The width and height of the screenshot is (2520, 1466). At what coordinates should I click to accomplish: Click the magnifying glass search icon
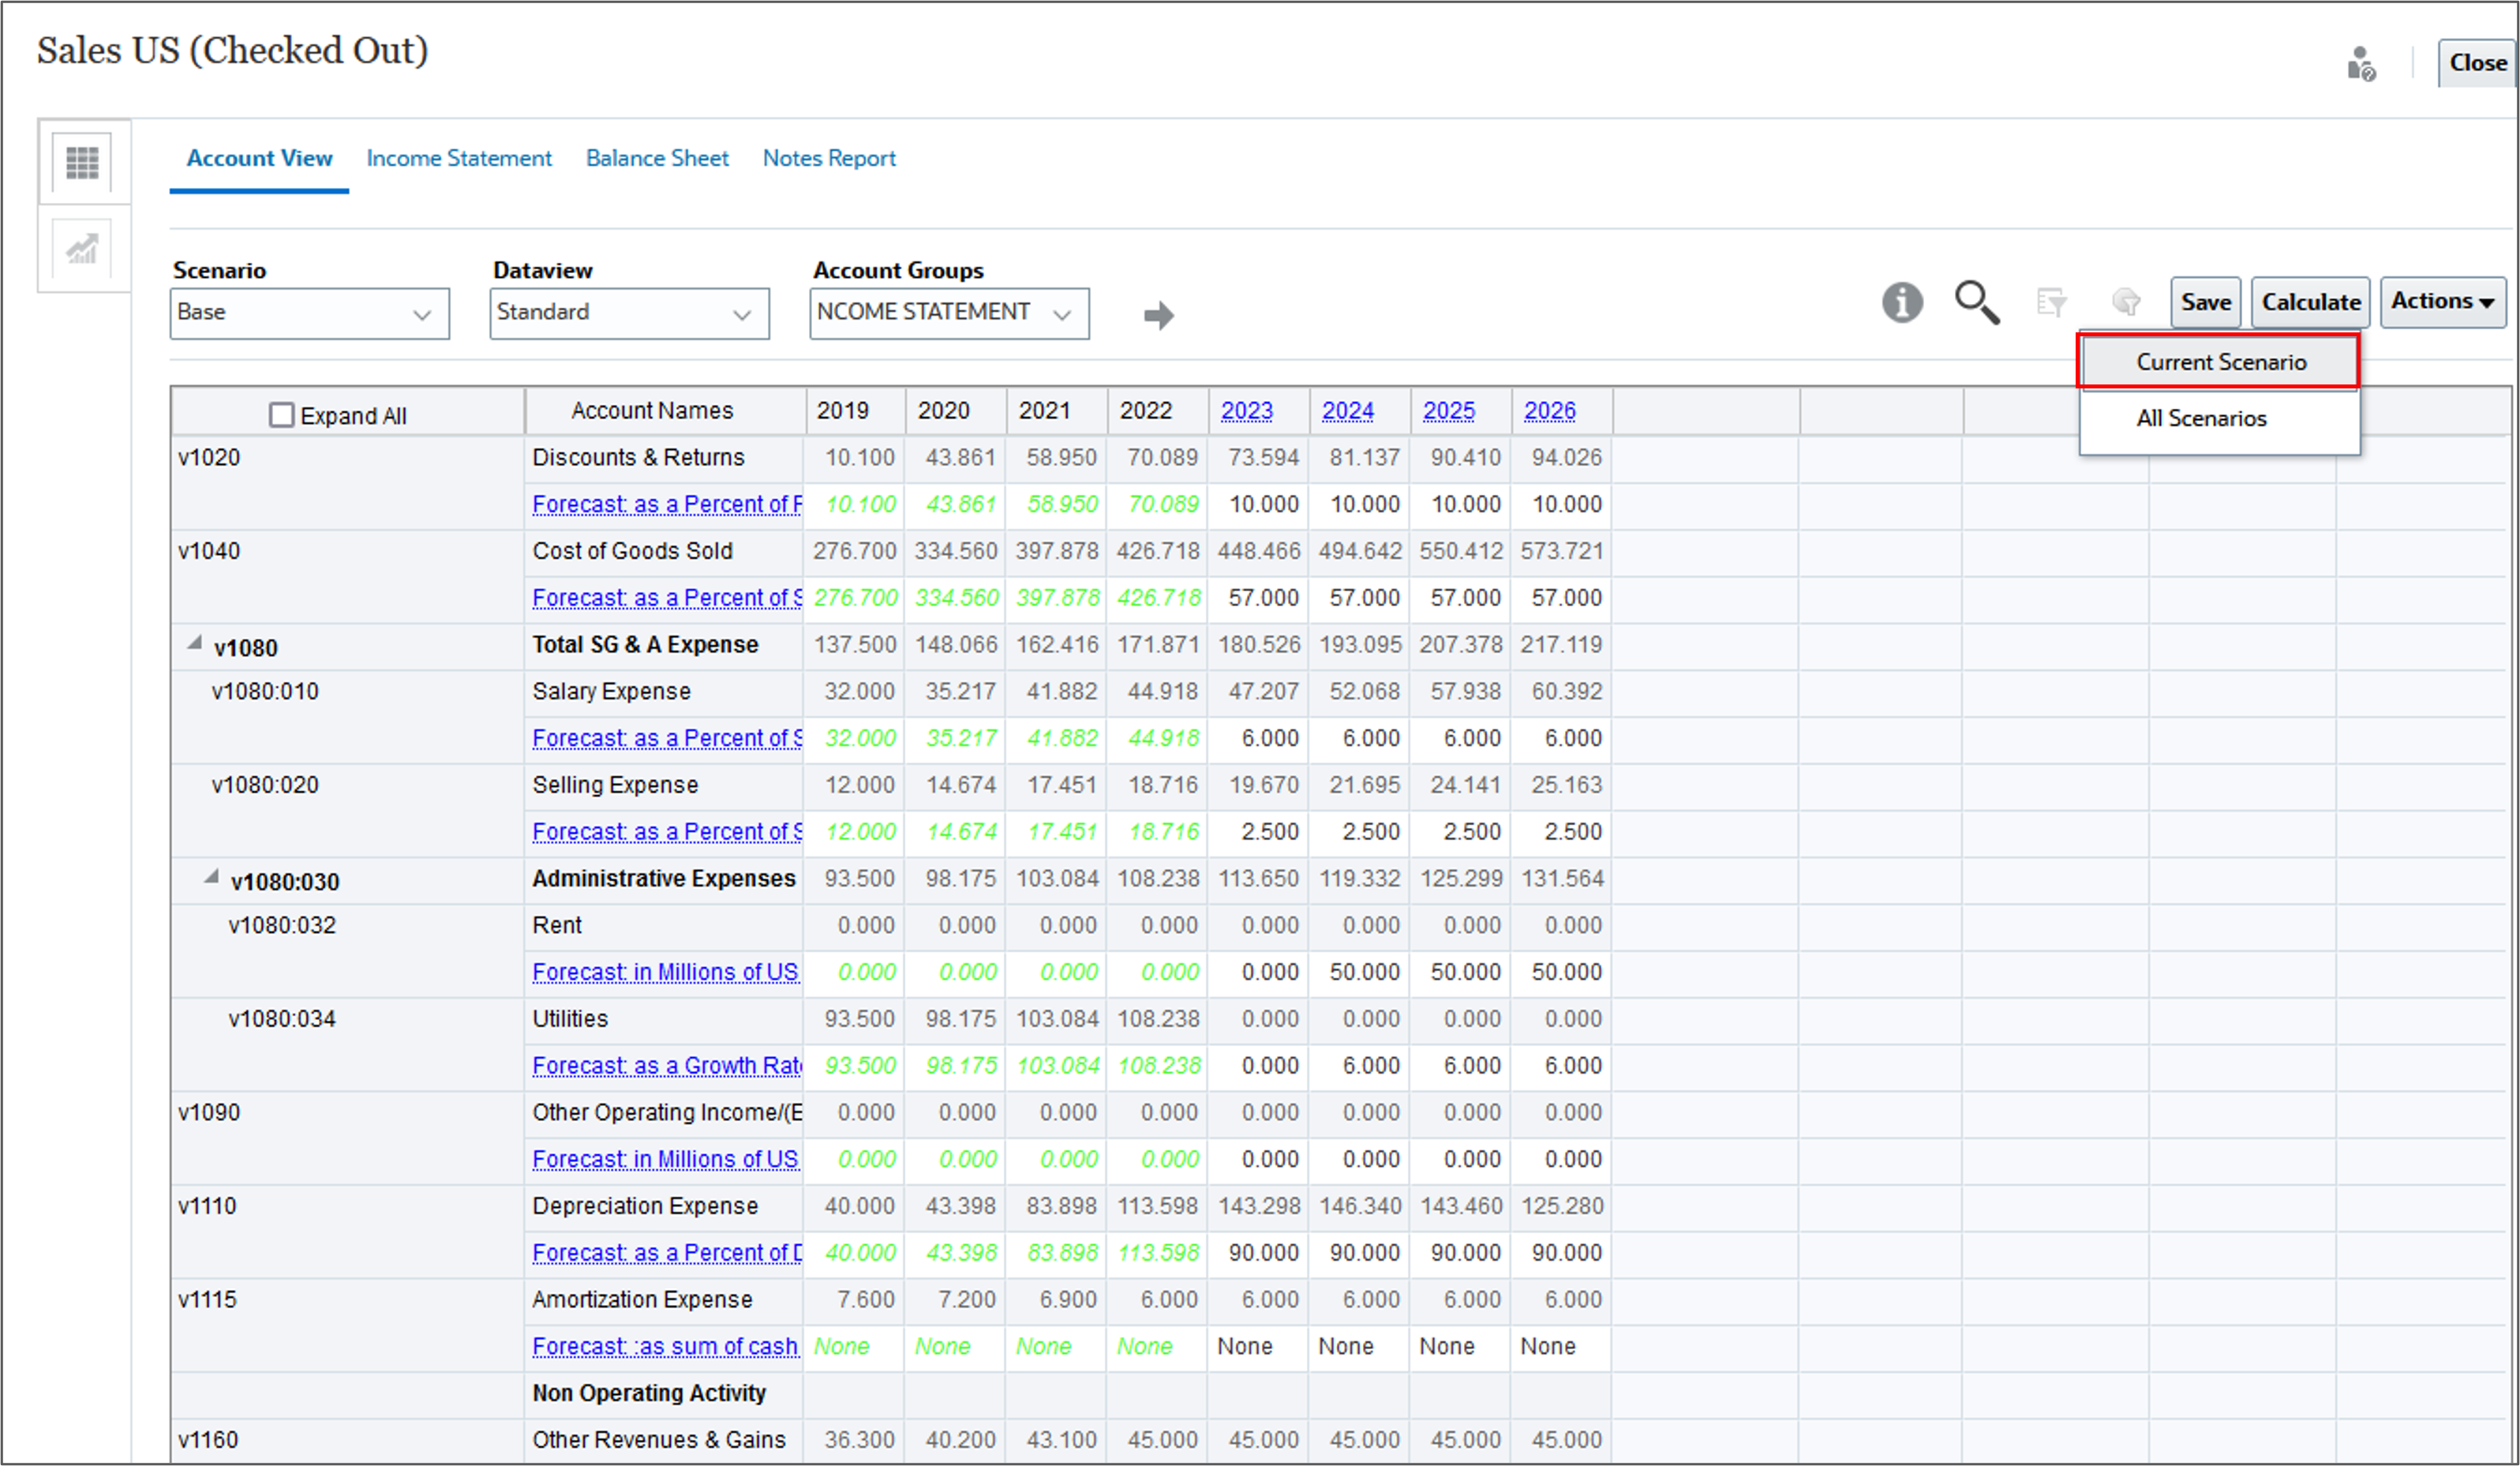[1976, 302]
